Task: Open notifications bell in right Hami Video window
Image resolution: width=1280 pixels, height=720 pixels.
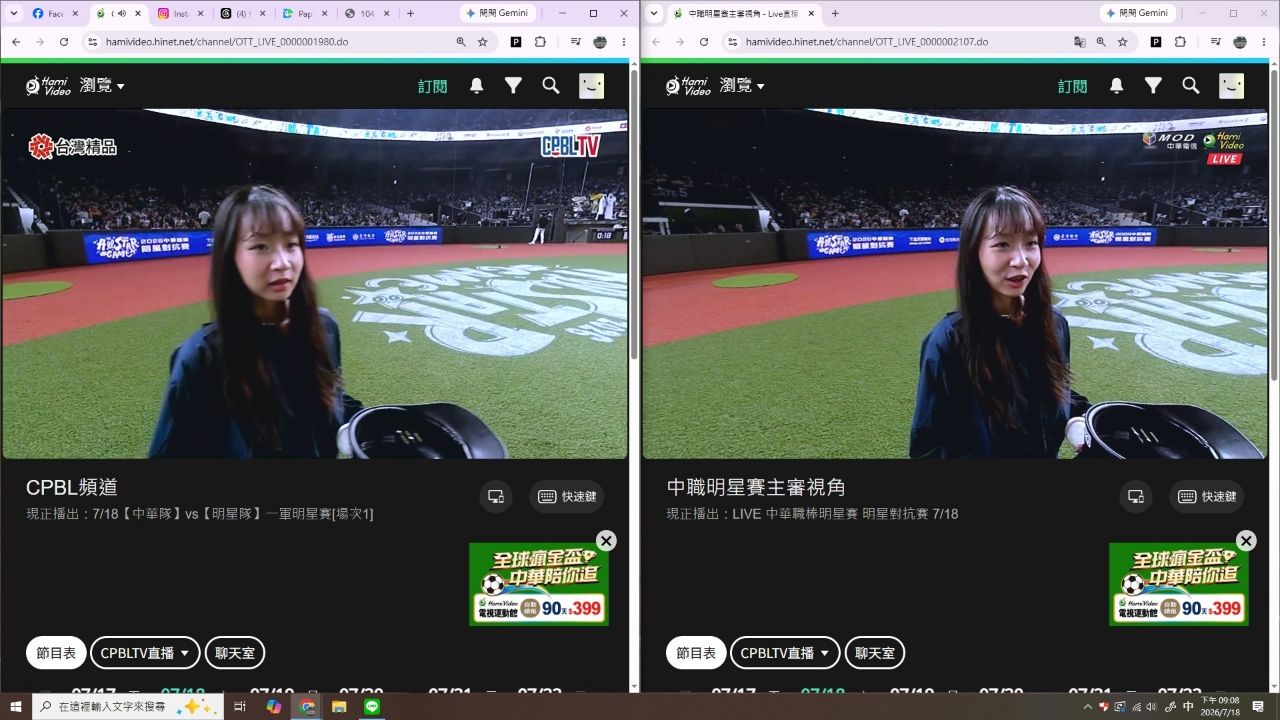Action: [1117, 86]
